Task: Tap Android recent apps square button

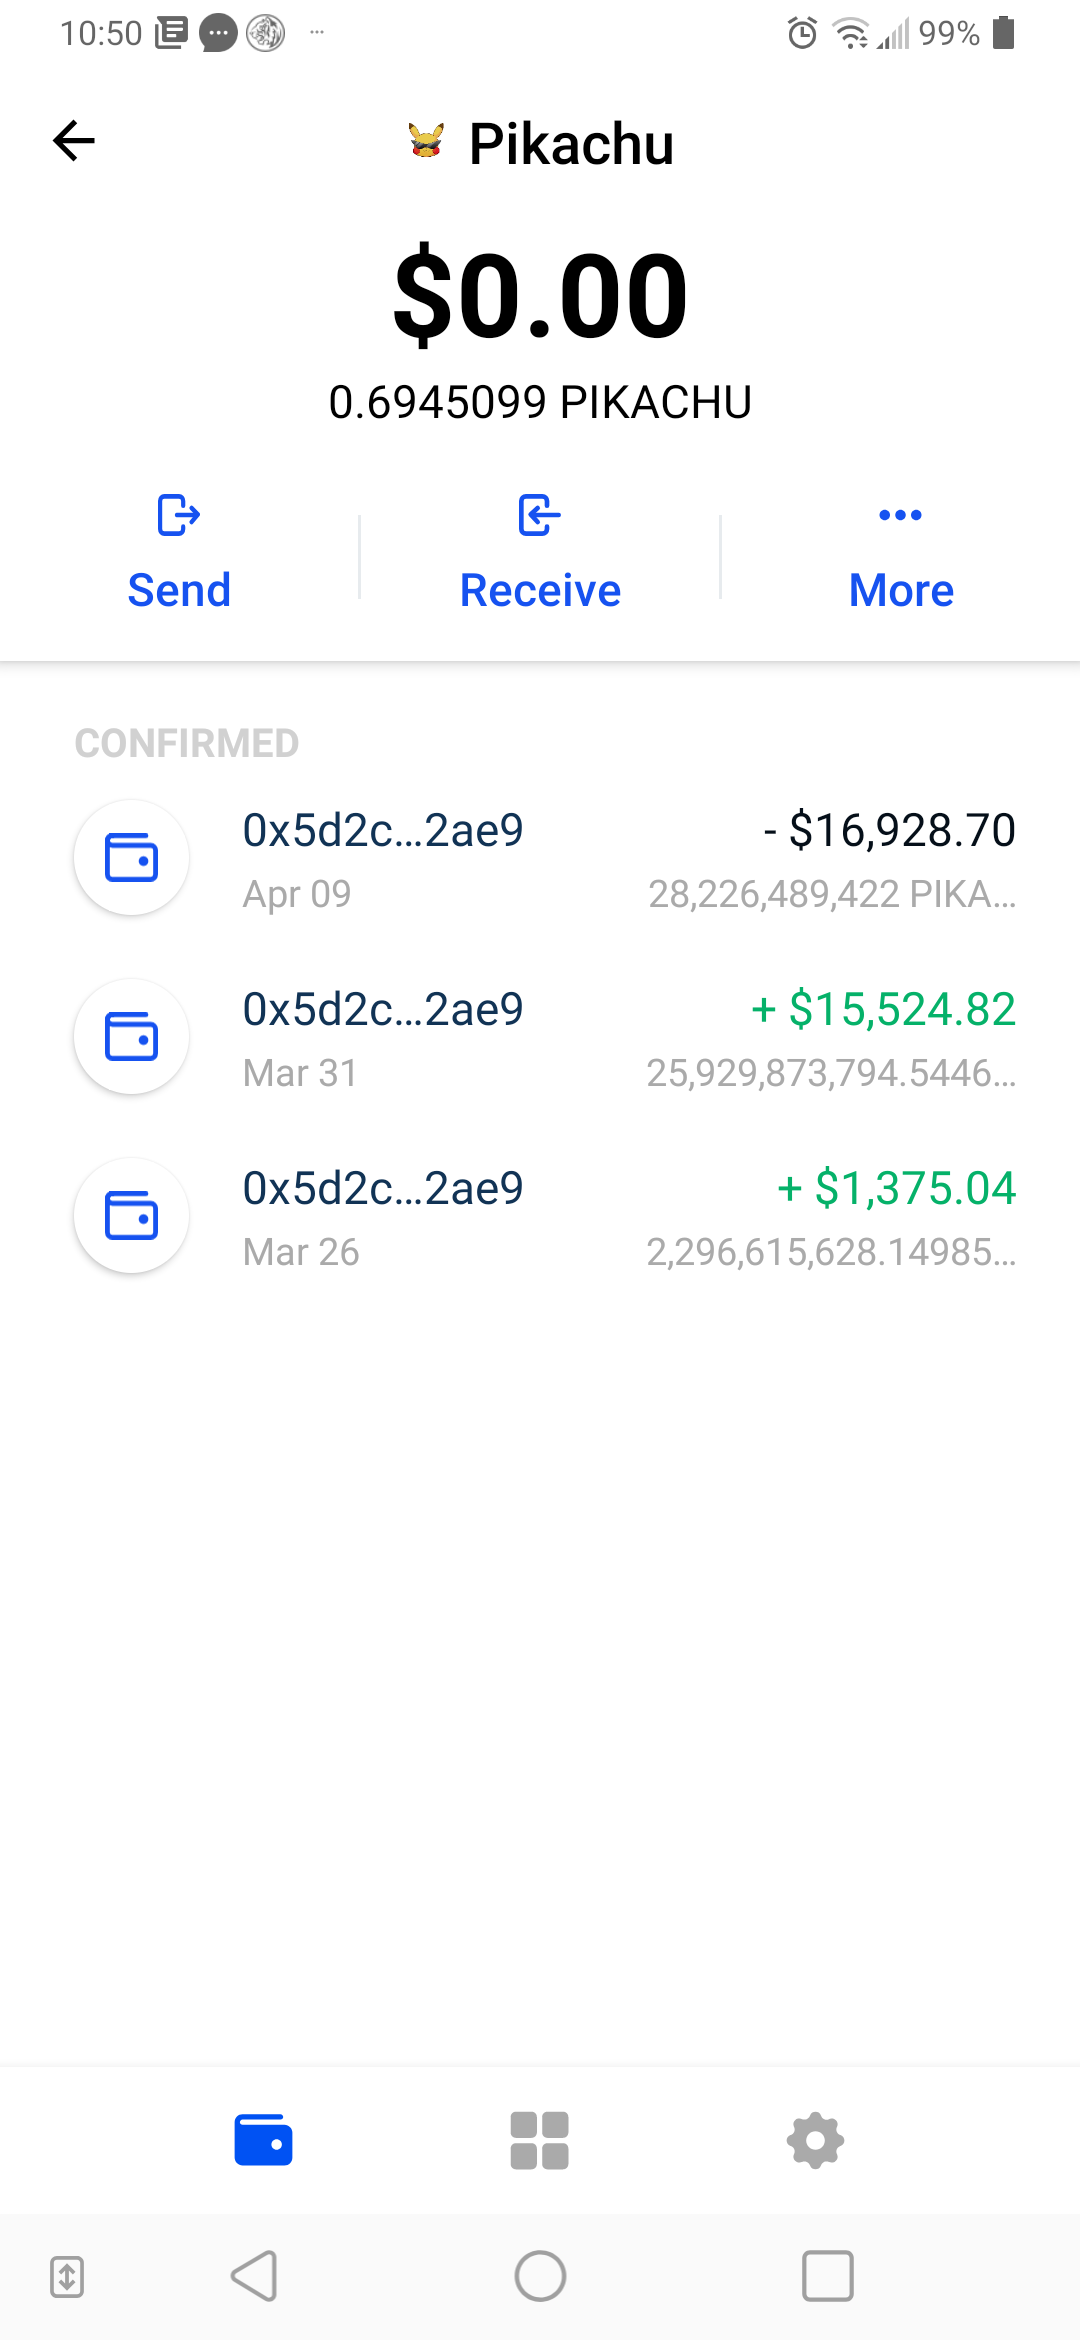Action: tap(828, 2277)
